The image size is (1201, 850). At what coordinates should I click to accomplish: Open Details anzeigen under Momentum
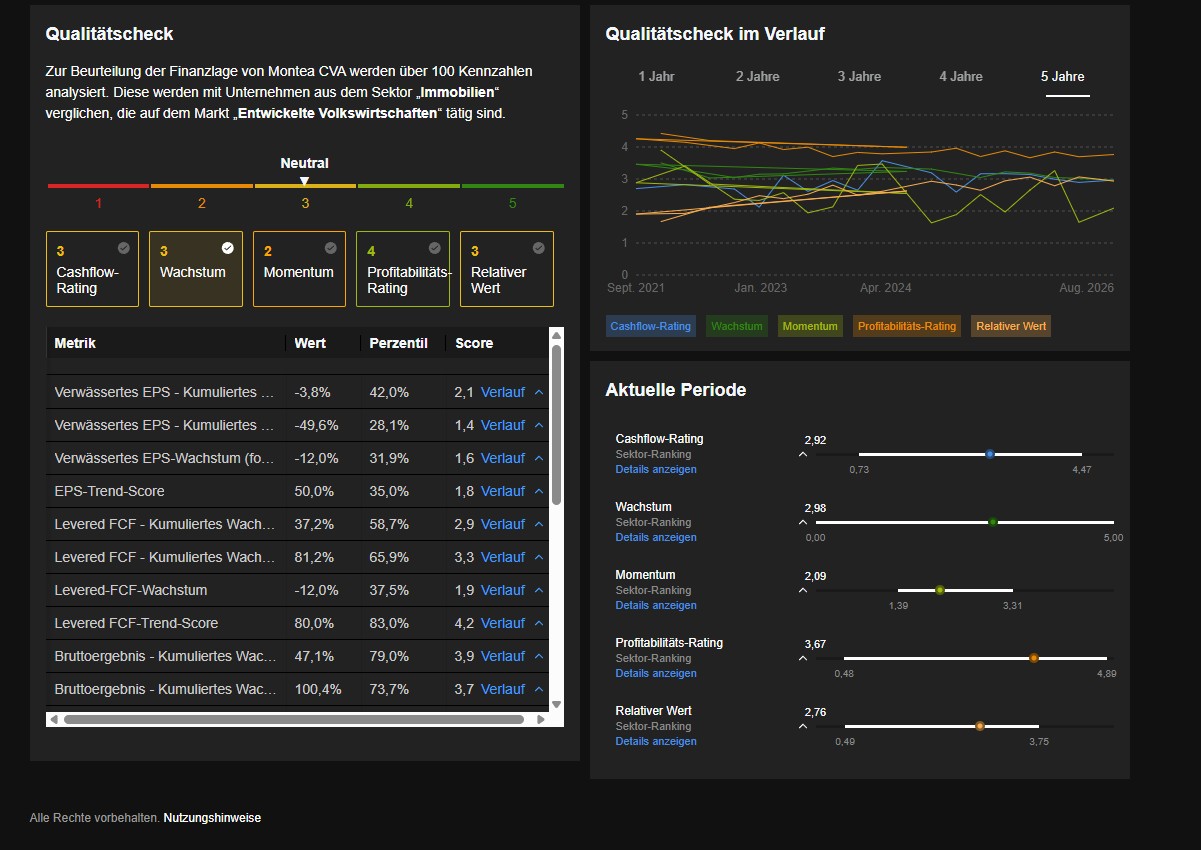[656, 605]
